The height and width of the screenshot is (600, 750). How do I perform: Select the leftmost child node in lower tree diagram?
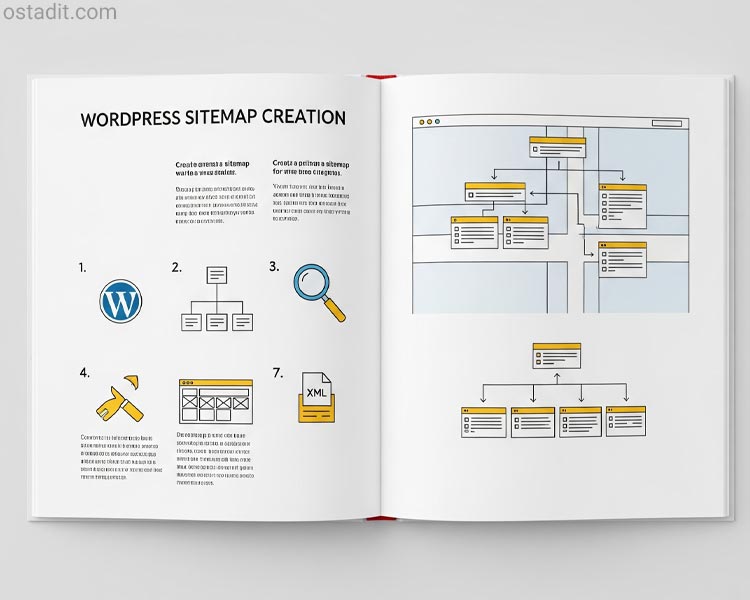pyautogui.click(x=484, y=422)
